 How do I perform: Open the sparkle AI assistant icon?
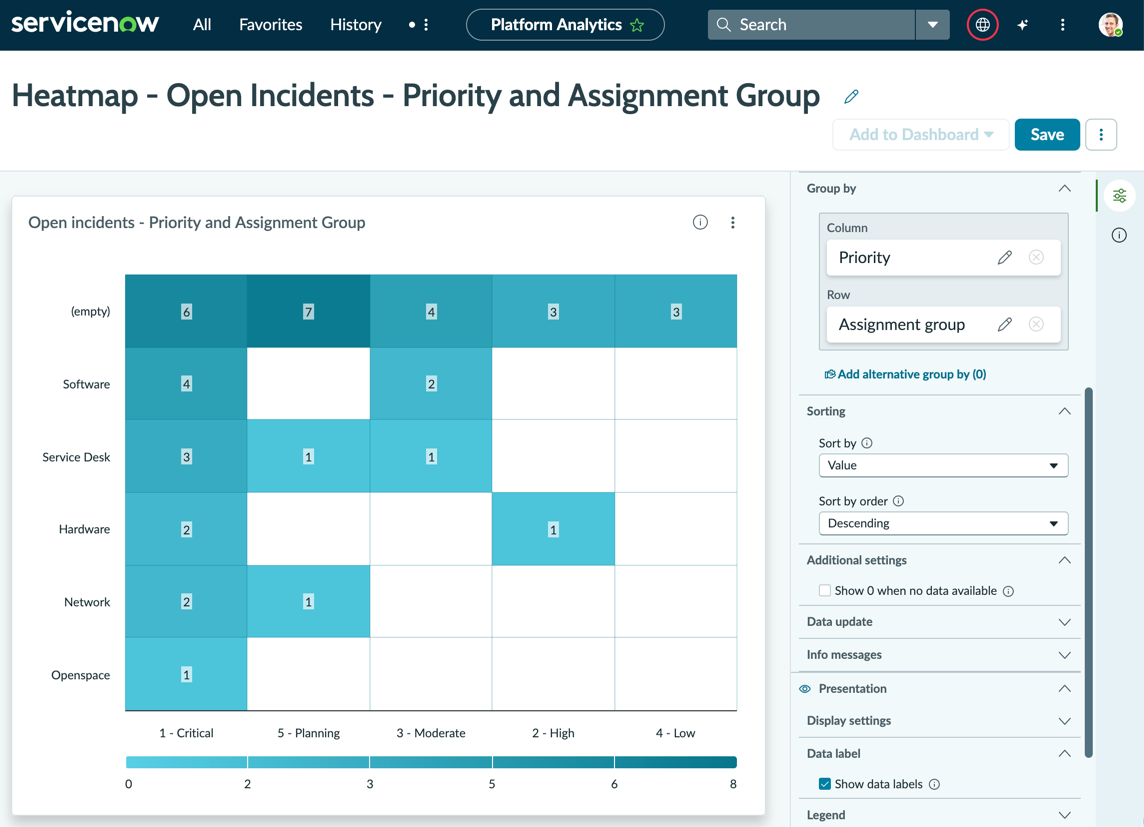click(x=1023, y=25)
